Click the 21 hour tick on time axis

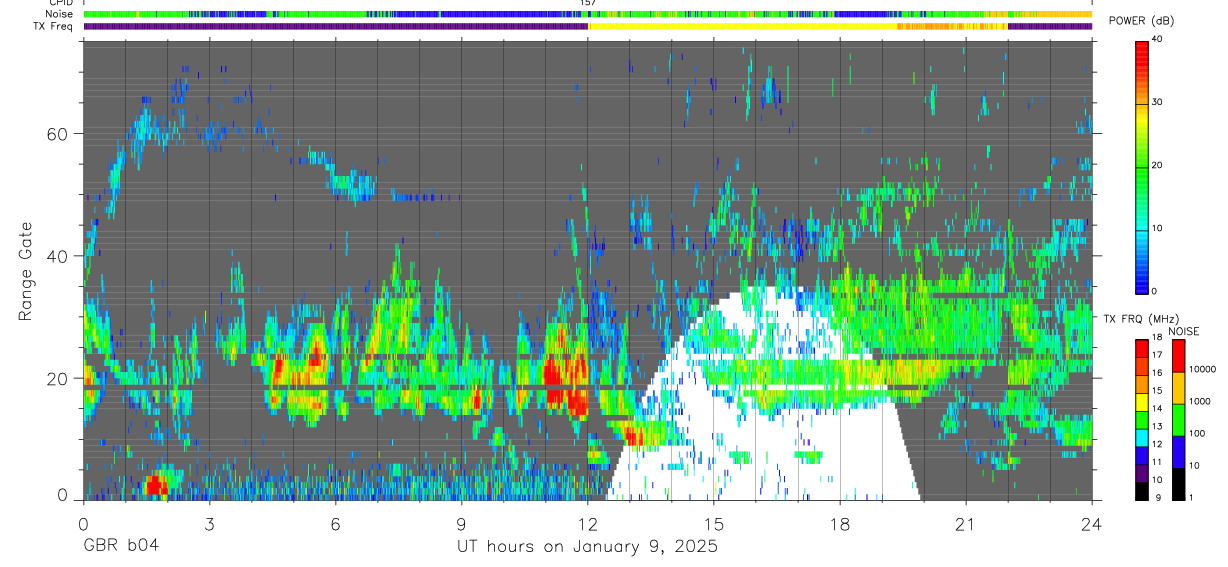966,523
